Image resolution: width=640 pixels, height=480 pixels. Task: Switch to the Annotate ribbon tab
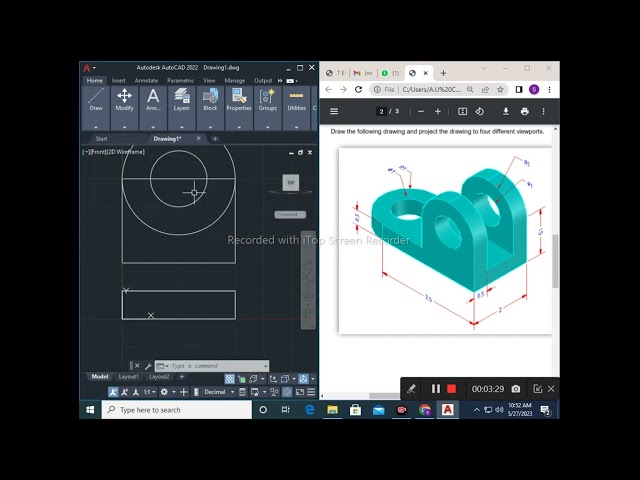tap(146, 81)
